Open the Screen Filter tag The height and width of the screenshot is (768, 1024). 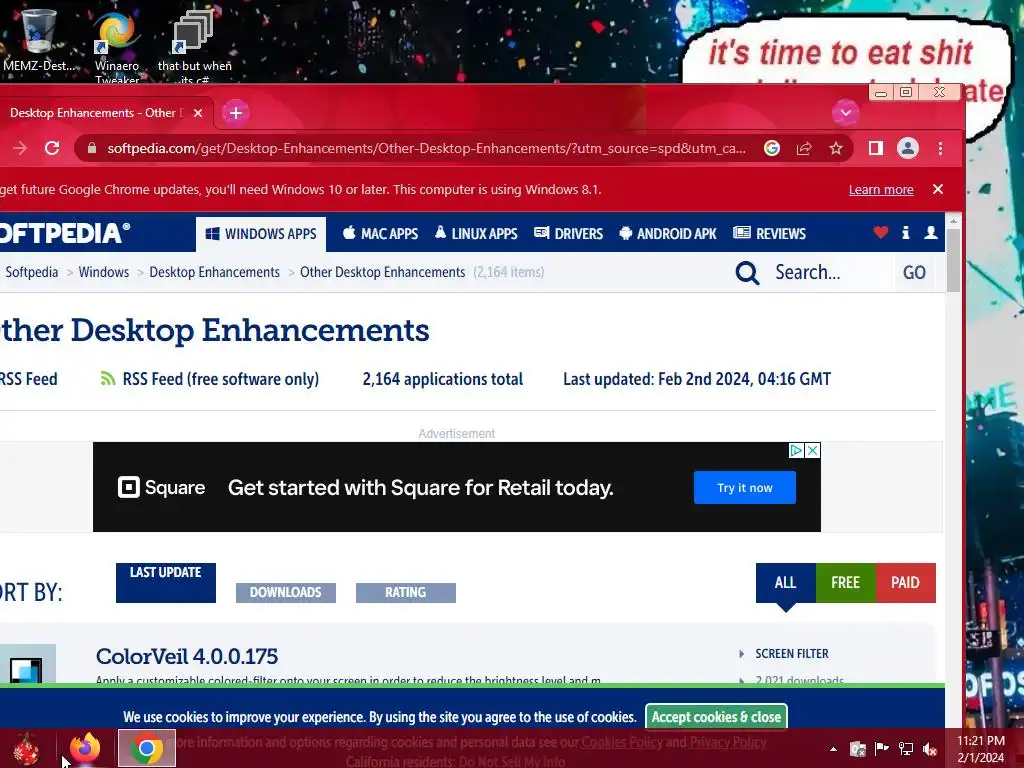click(x=792, y=654)
